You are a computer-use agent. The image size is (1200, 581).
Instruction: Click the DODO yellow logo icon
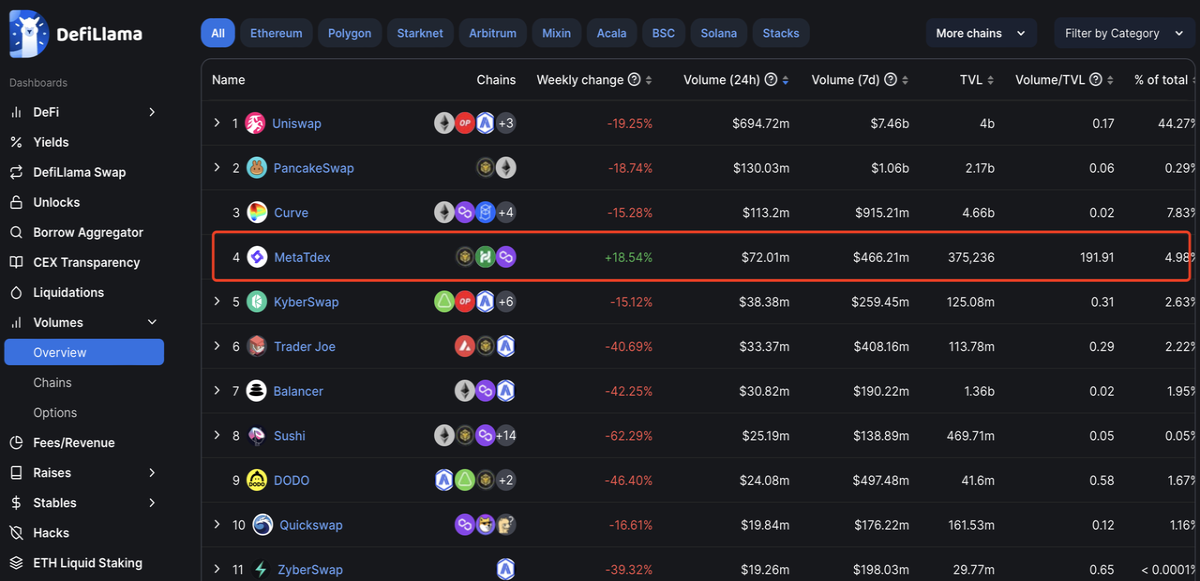(256, 480)
